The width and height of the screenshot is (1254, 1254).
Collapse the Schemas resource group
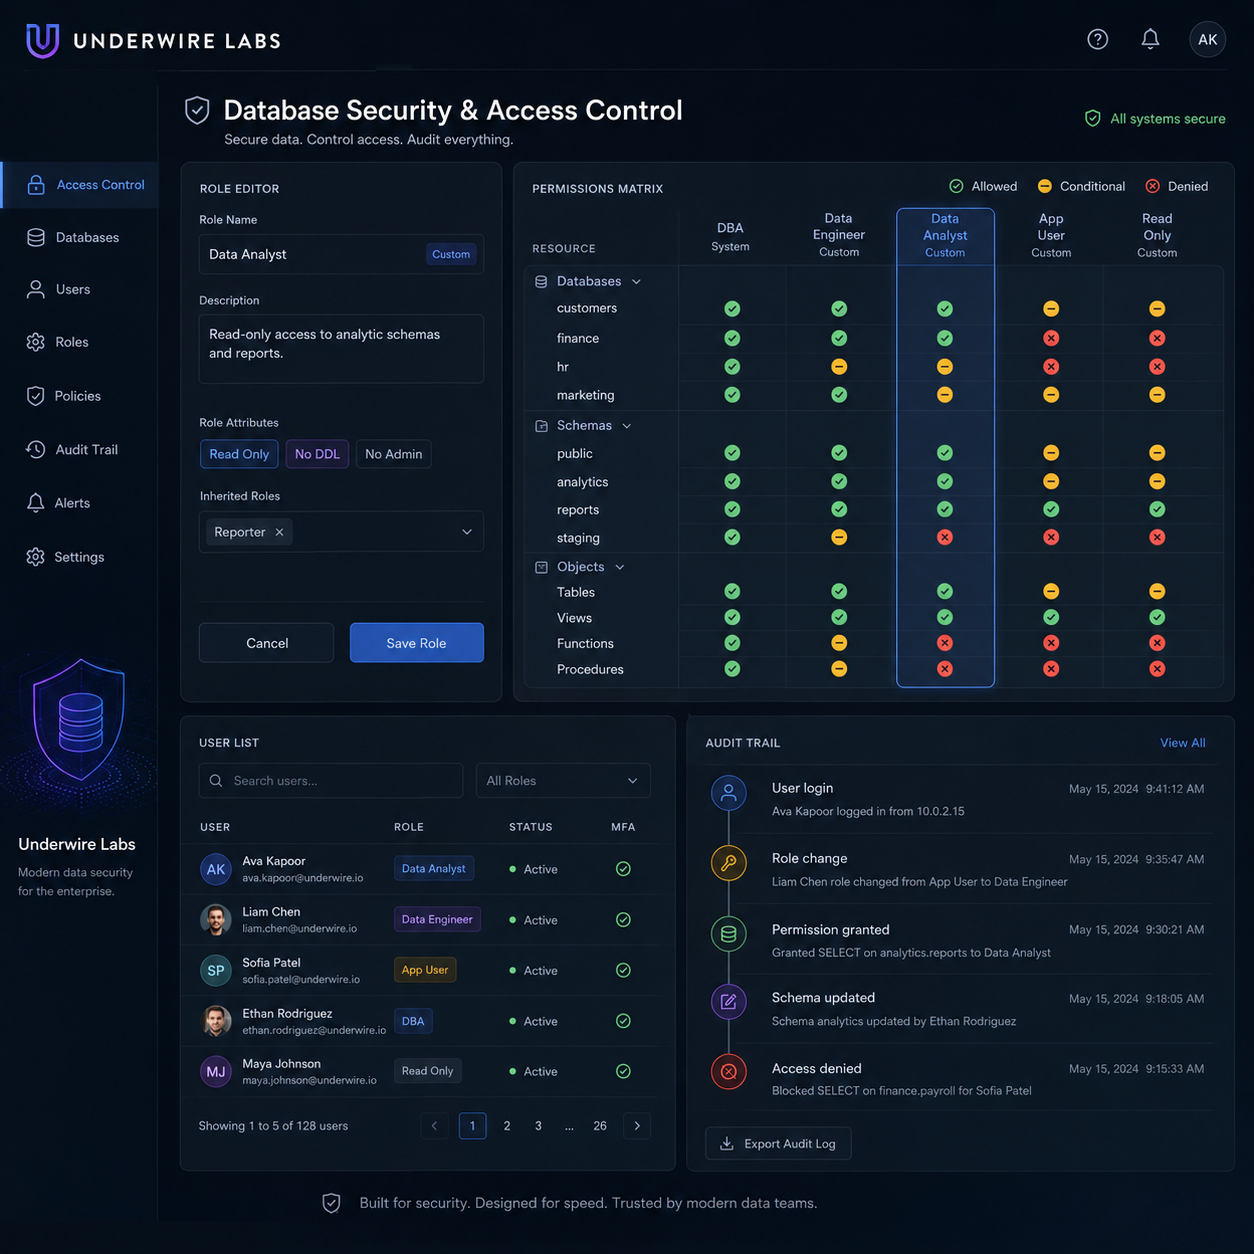627,426
